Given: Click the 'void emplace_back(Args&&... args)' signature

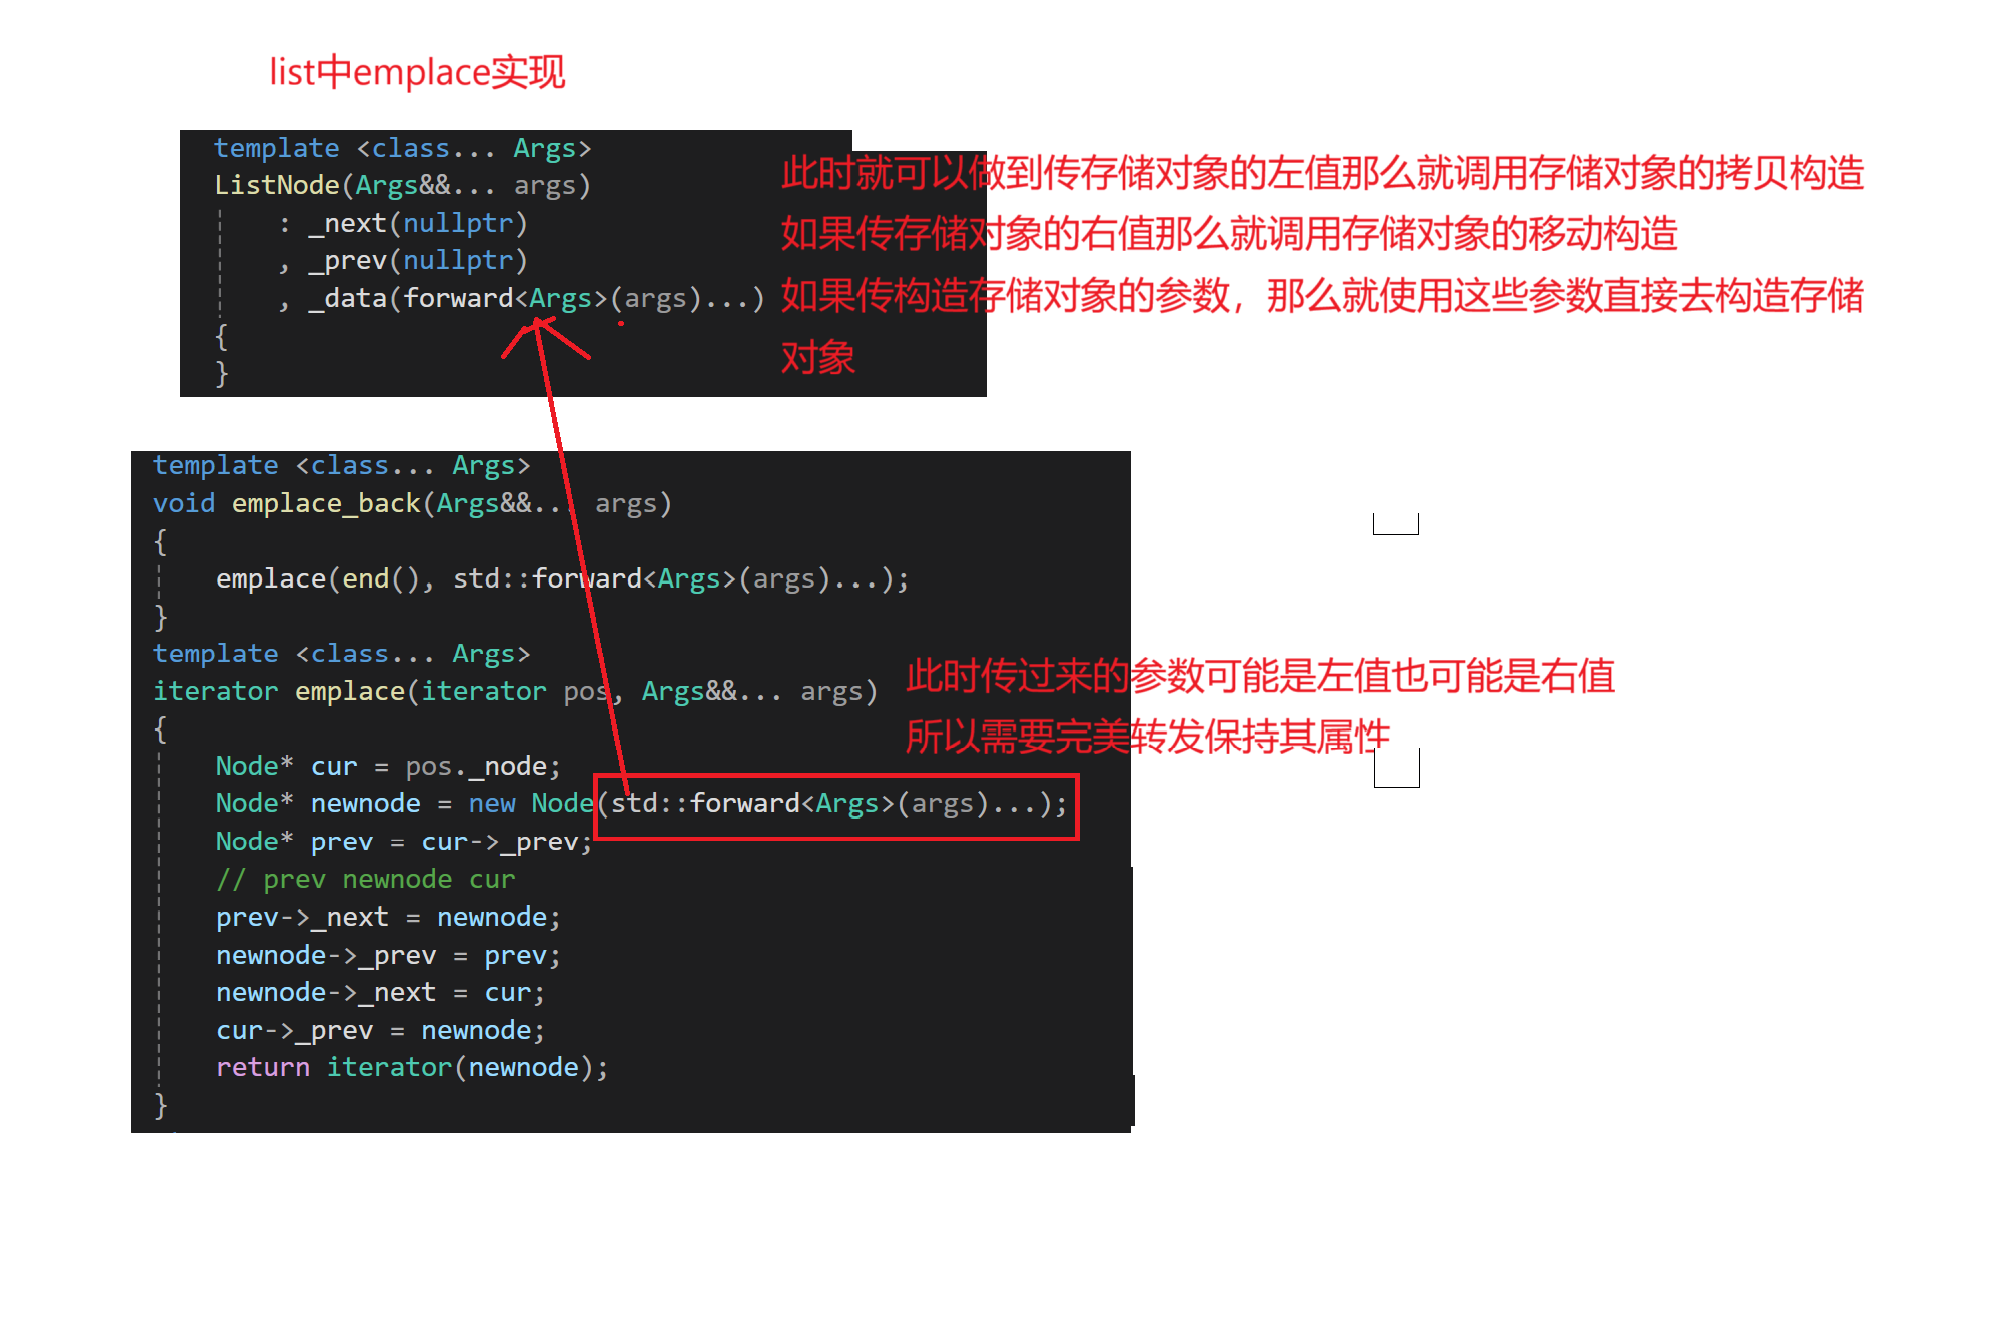Looking at the screenshot, I should 411,504.
